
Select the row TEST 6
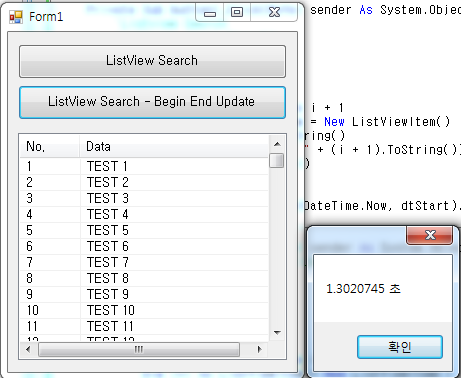(x=144, y=246)
